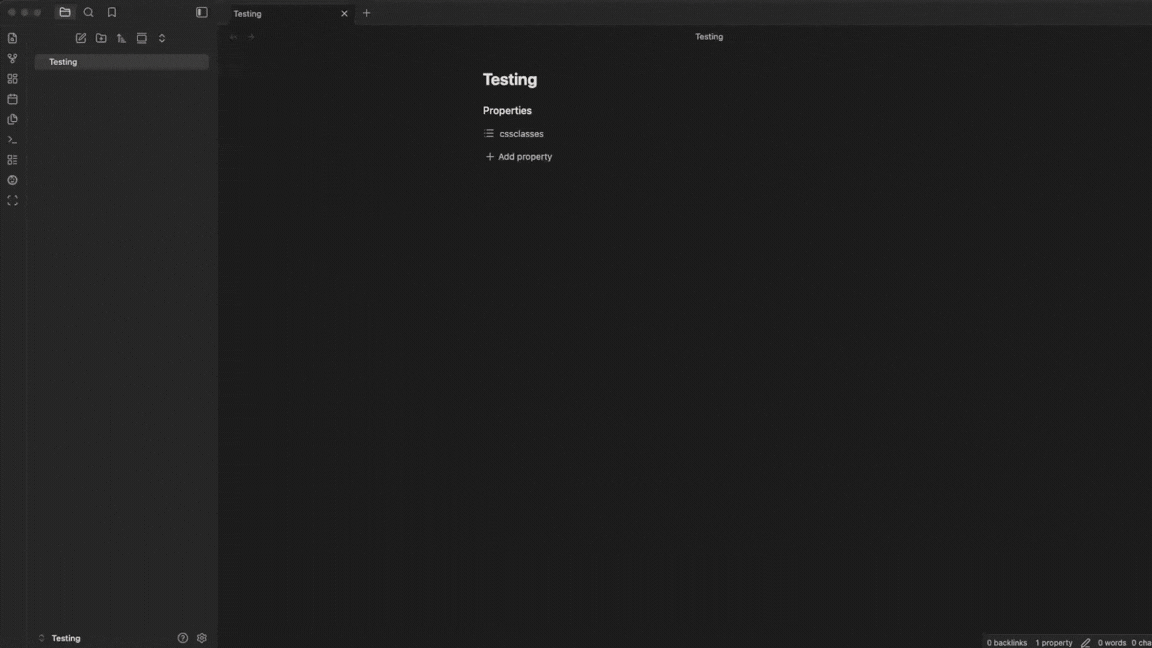This screenshot has height=648, width=1152.
Task: Click the checklist-style ribbon icon
Action: click(x=12, y=159)
